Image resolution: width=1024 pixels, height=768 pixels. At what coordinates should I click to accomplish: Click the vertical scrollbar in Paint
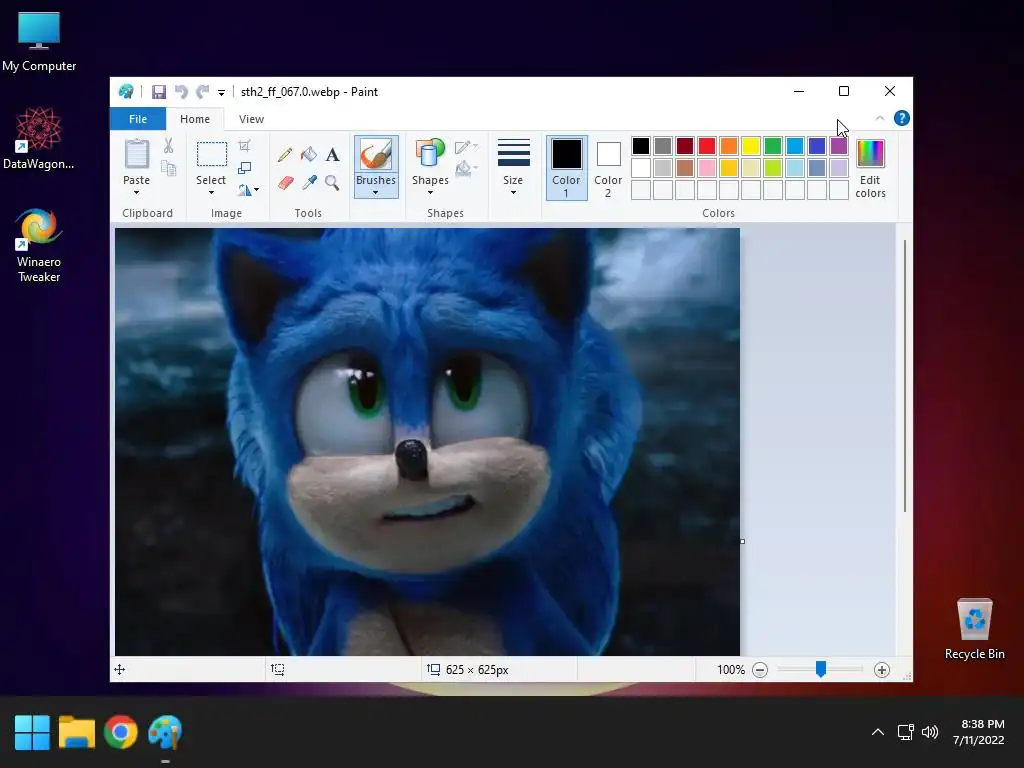click(x=904, y=376)
